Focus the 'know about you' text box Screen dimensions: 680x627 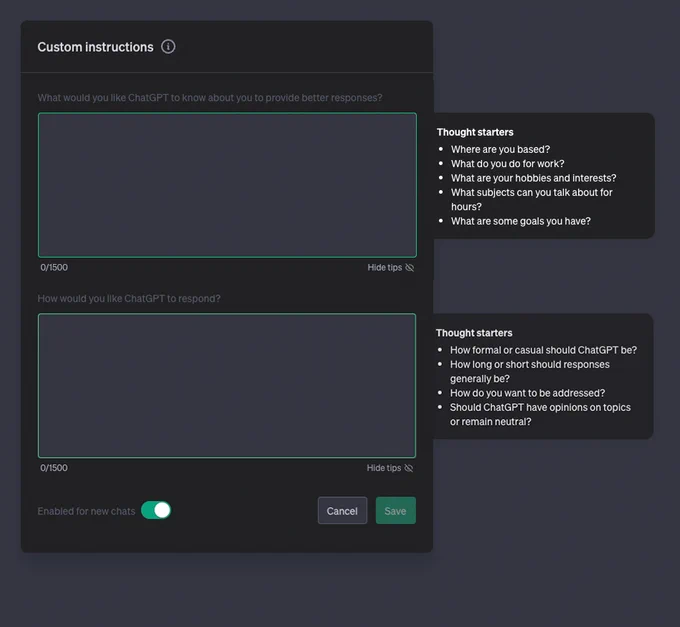[227, 185]
